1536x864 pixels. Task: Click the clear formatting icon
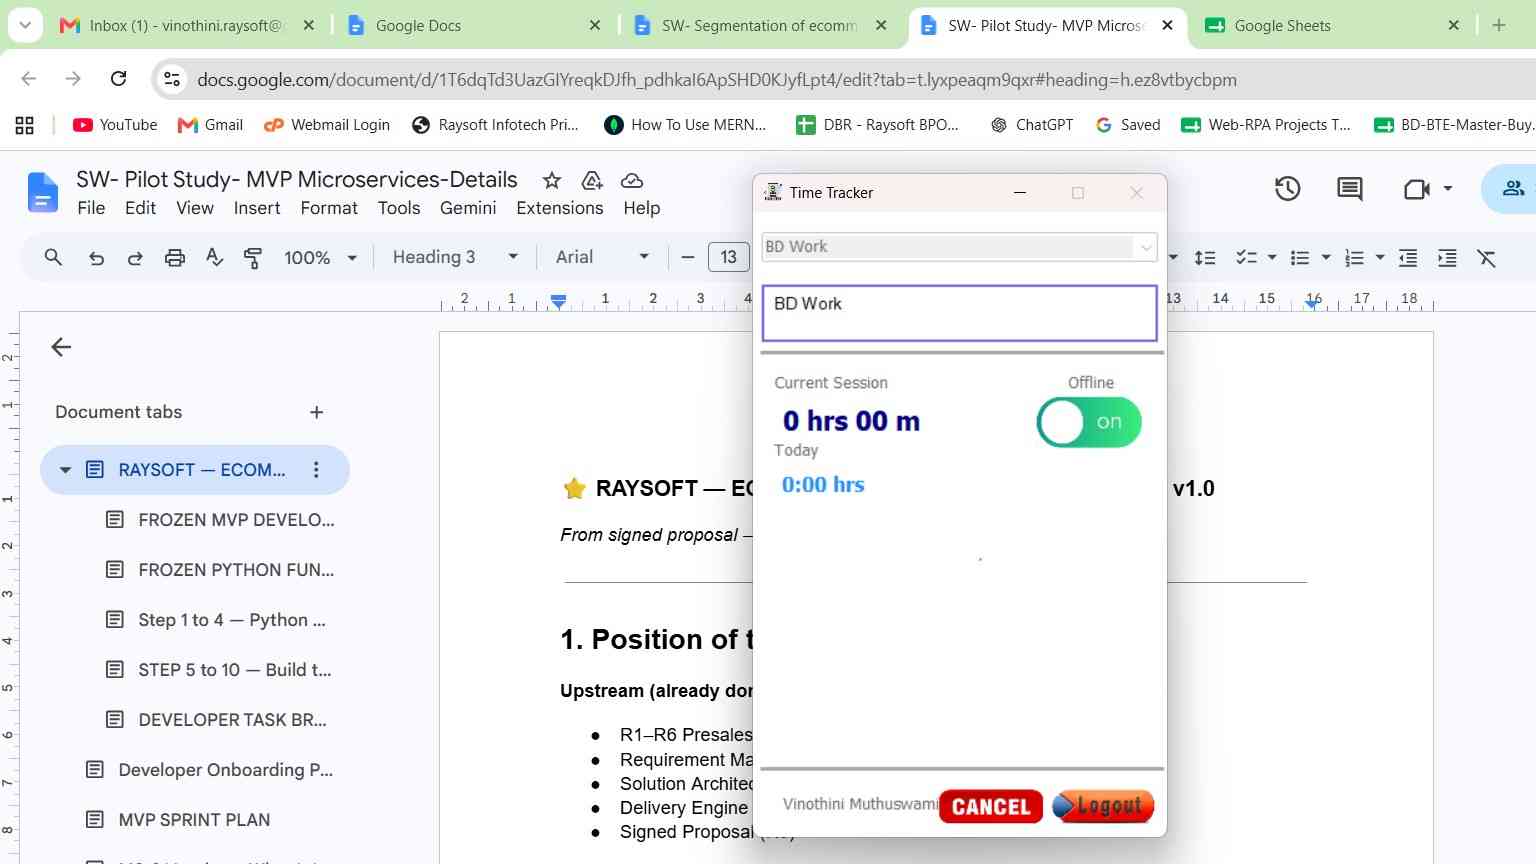click(x=1487, y=258)
